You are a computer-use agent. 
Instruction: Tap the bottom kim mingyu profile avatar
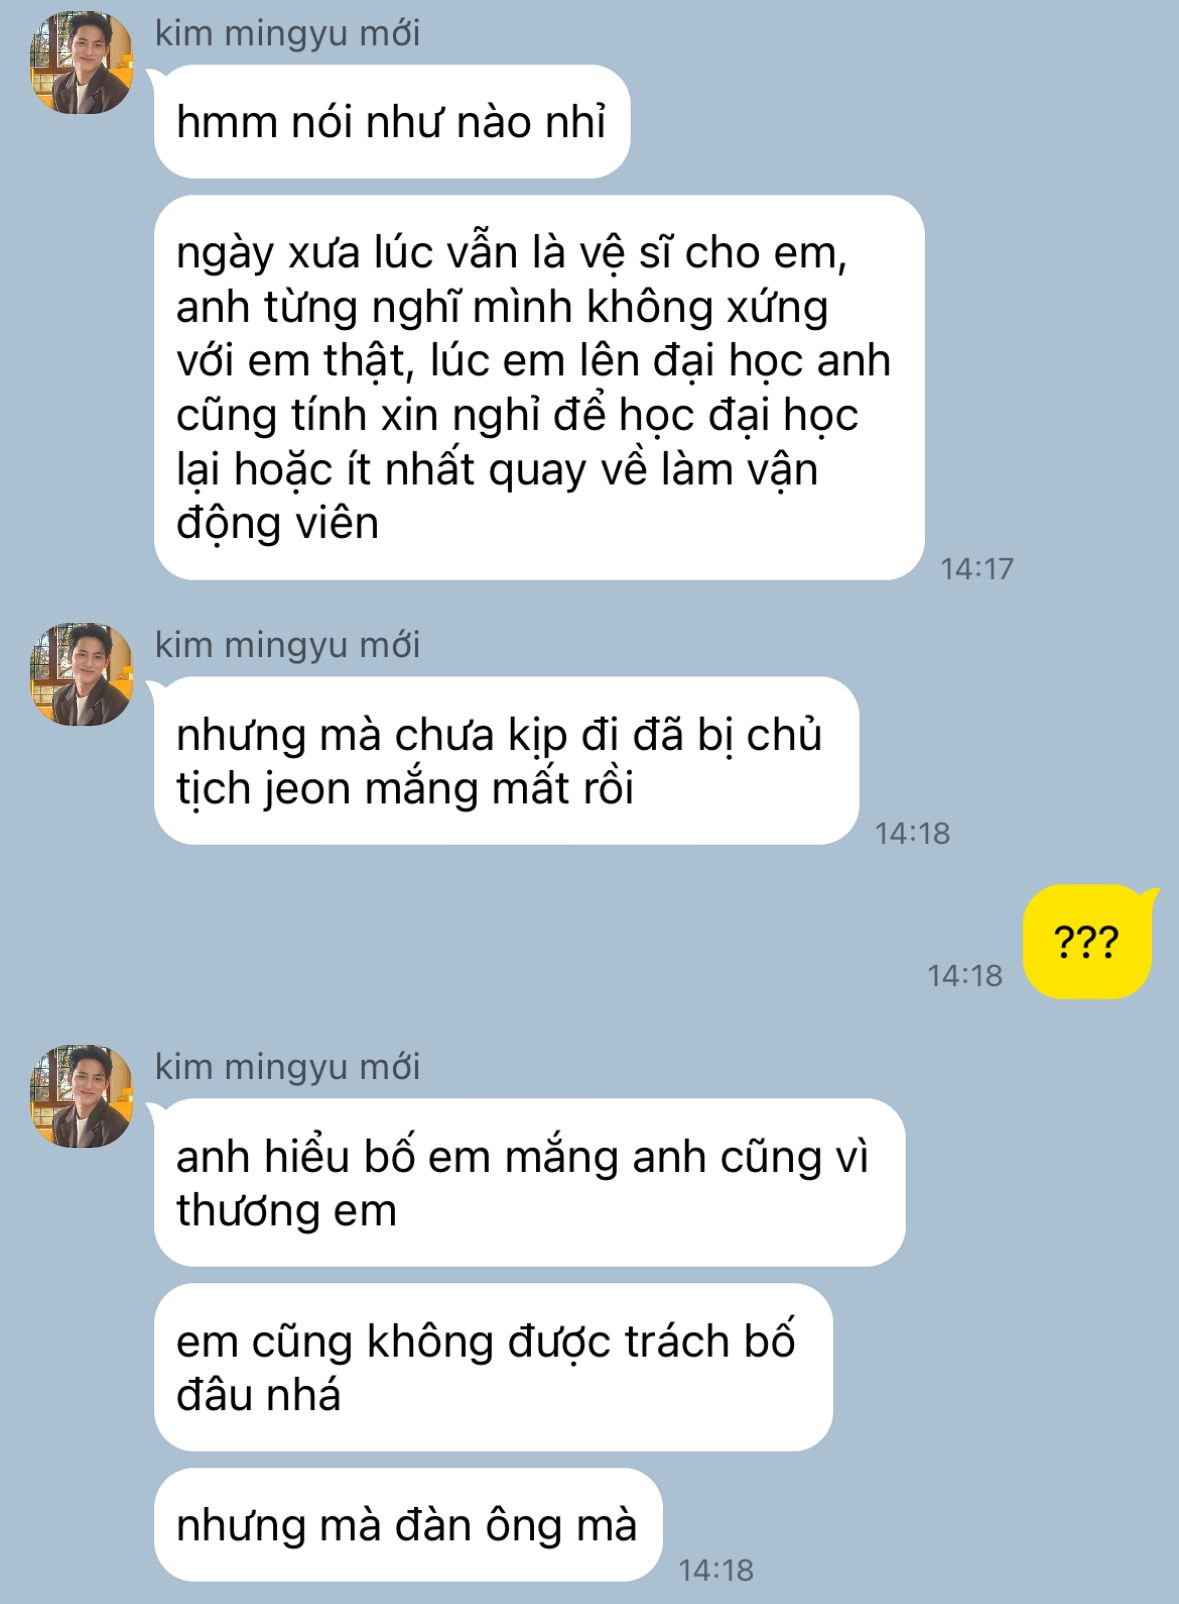81,1096
